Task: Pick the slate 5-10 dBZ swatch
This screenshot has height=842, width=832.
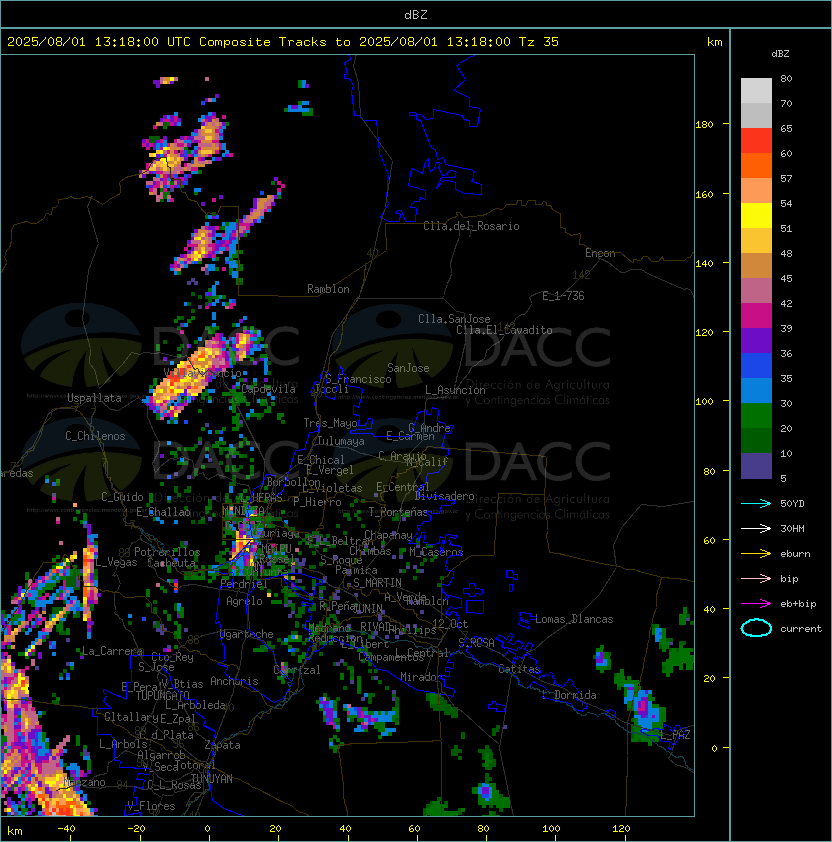Action: [756, 466]
